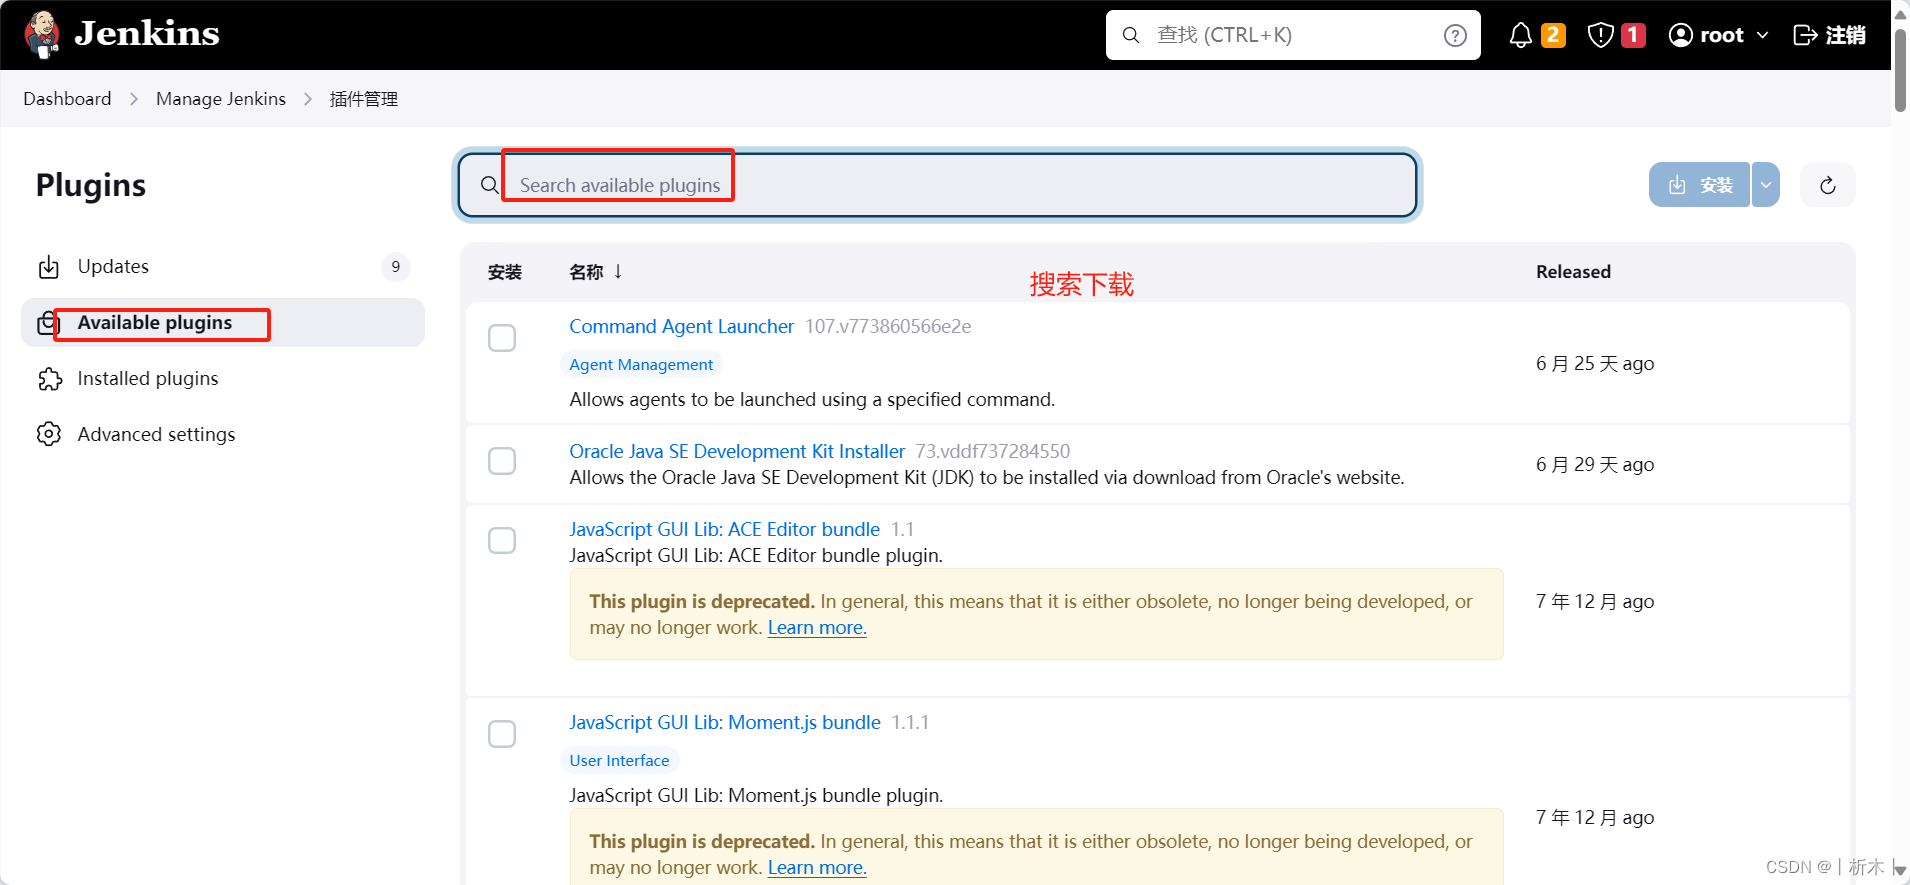Viewport: 1910px width, 885px height.
Task: Click the Agent Management category tag
Action: tap(641, 365)
